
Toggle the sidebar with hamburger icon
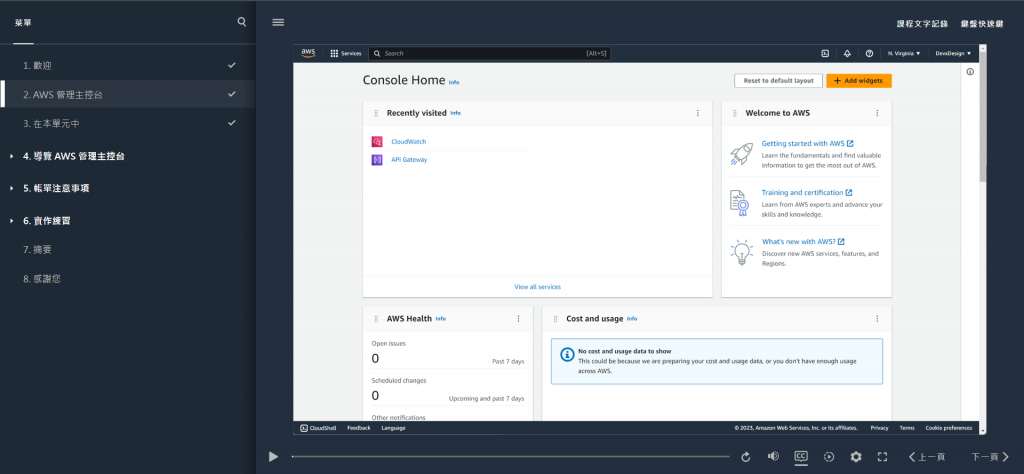click(x=278, y=22)
